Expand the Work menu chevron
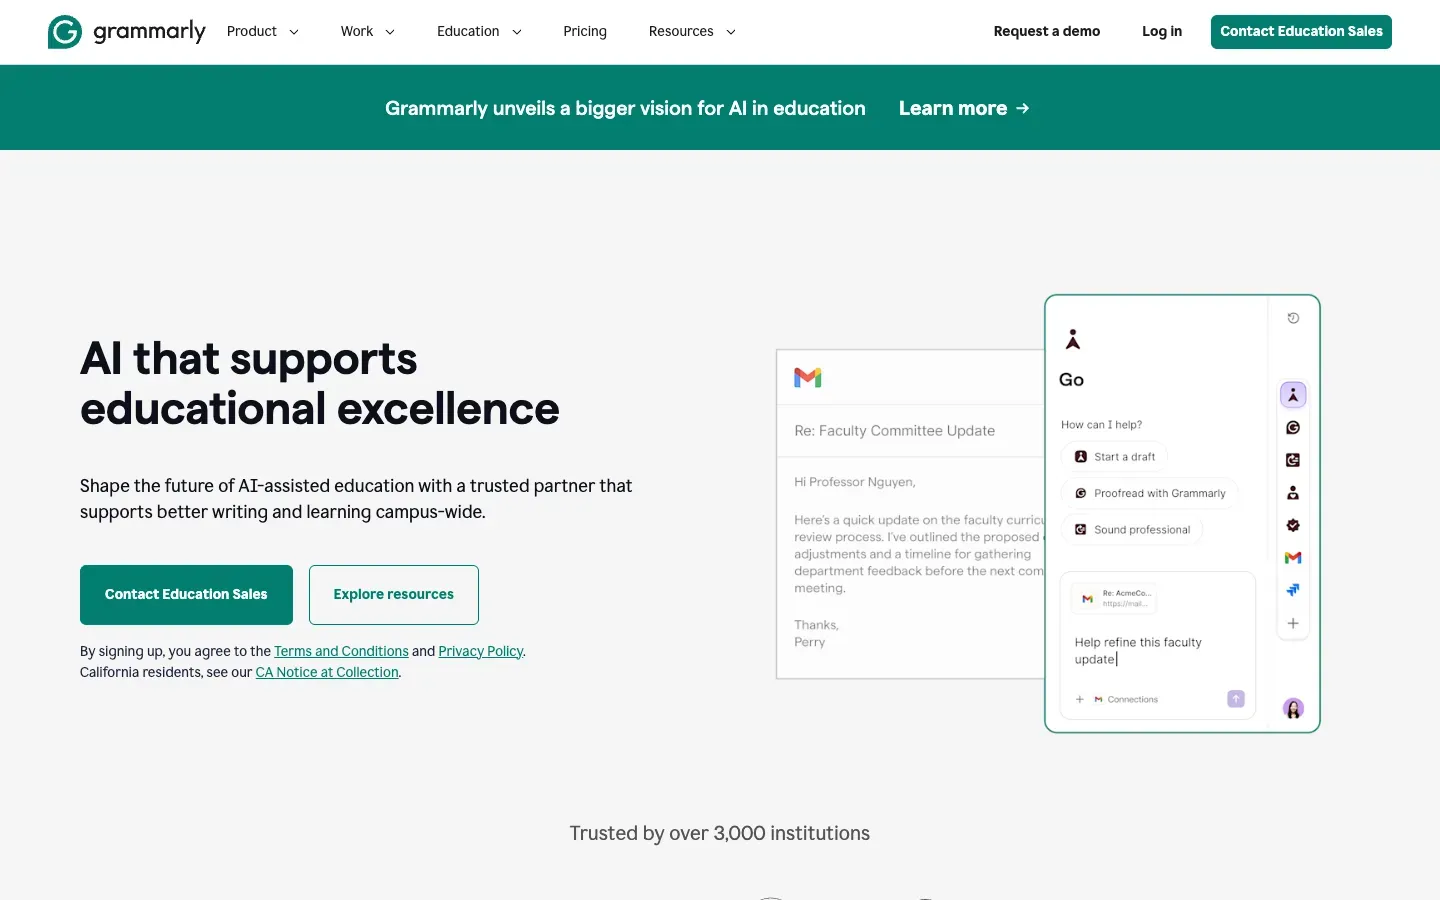The height and width of the screenshot is (900, 1440). (390, 32)
